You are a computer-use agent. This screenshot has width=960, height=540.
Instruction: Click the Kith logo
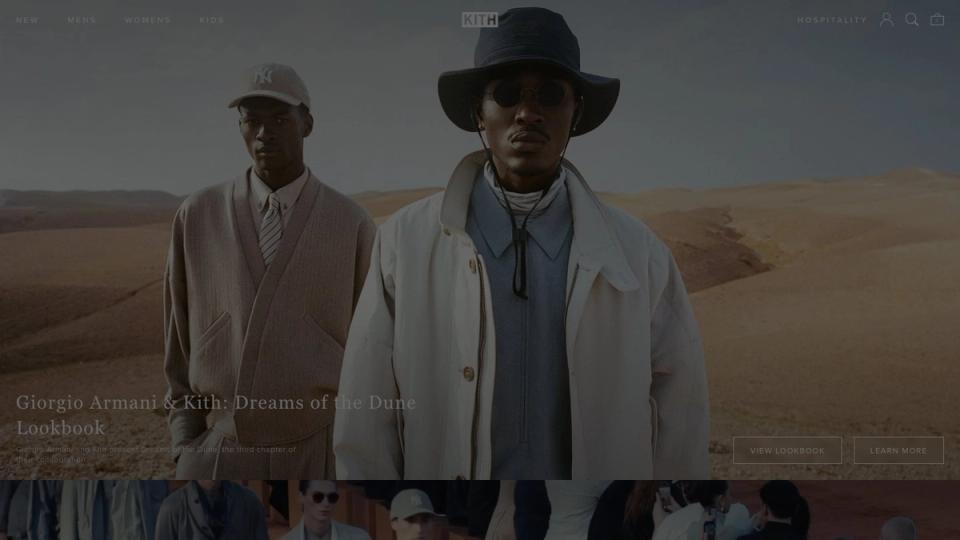(479, 20)
